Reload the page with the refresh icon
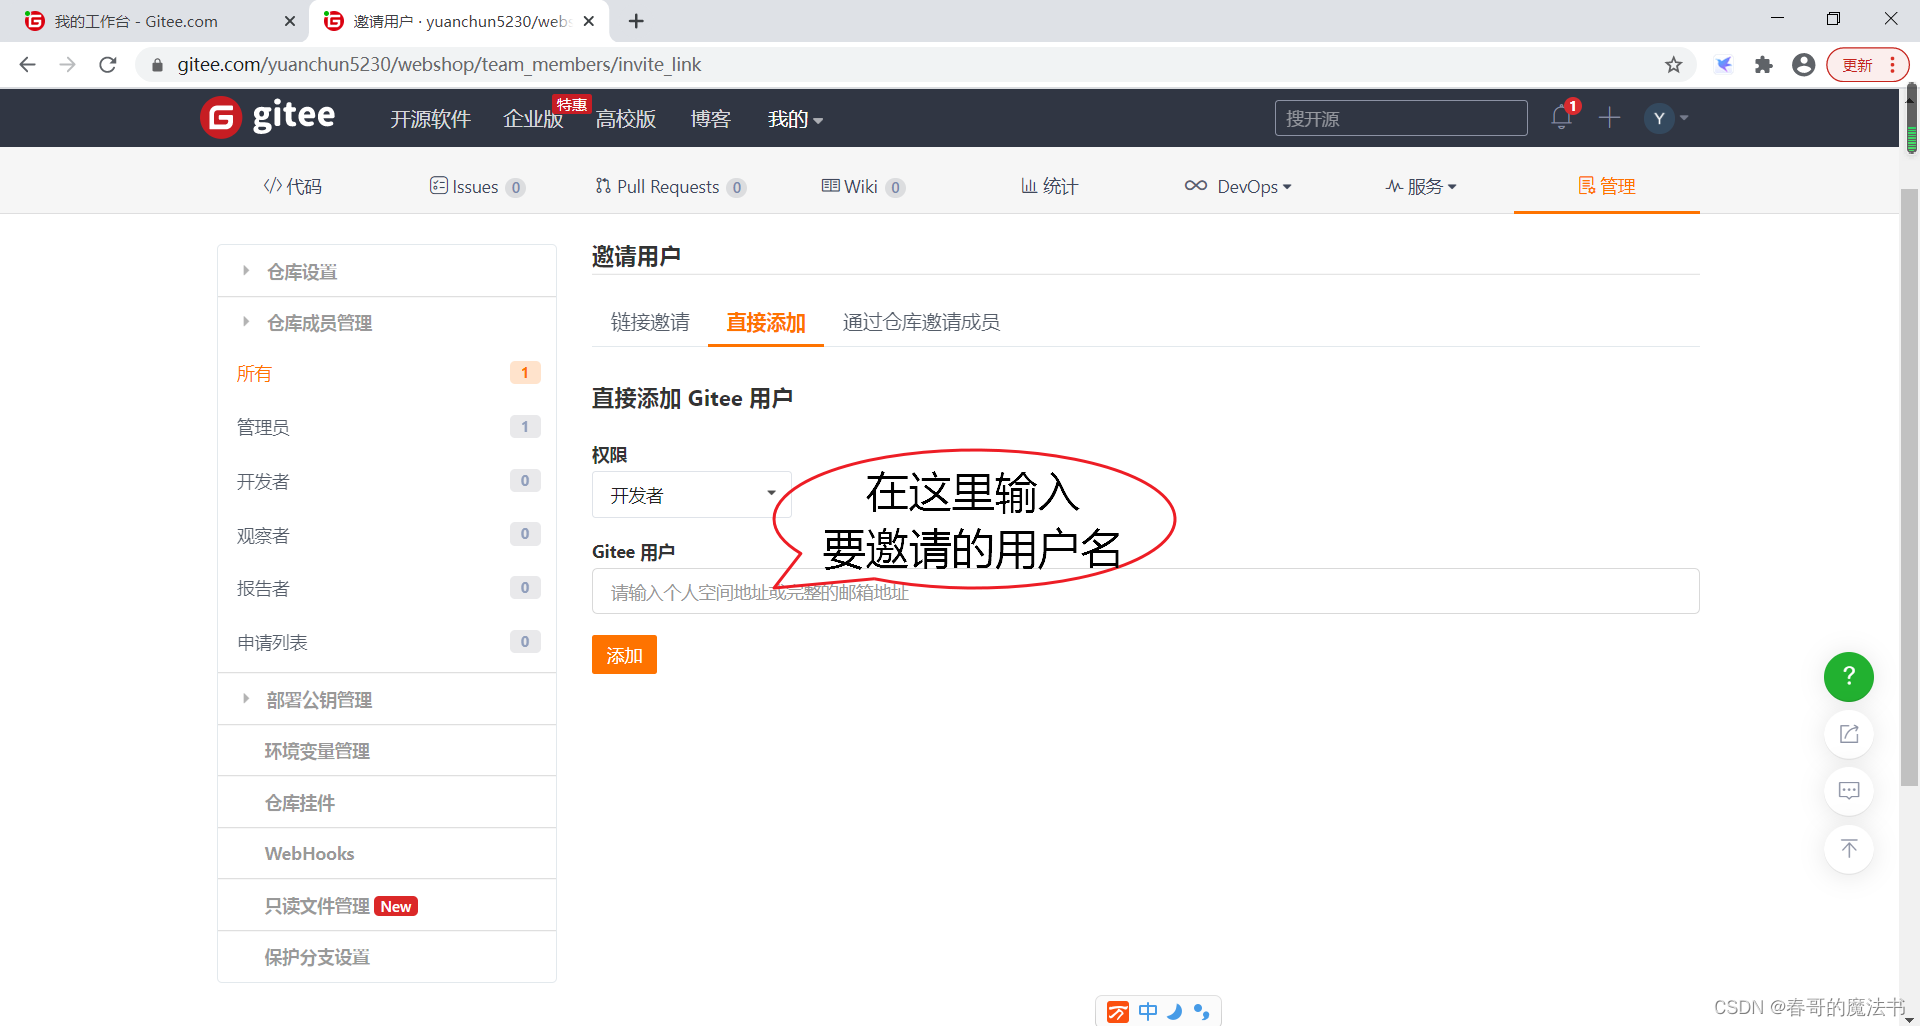Screen dimensions: 1920x1026 tap(108, 65)
